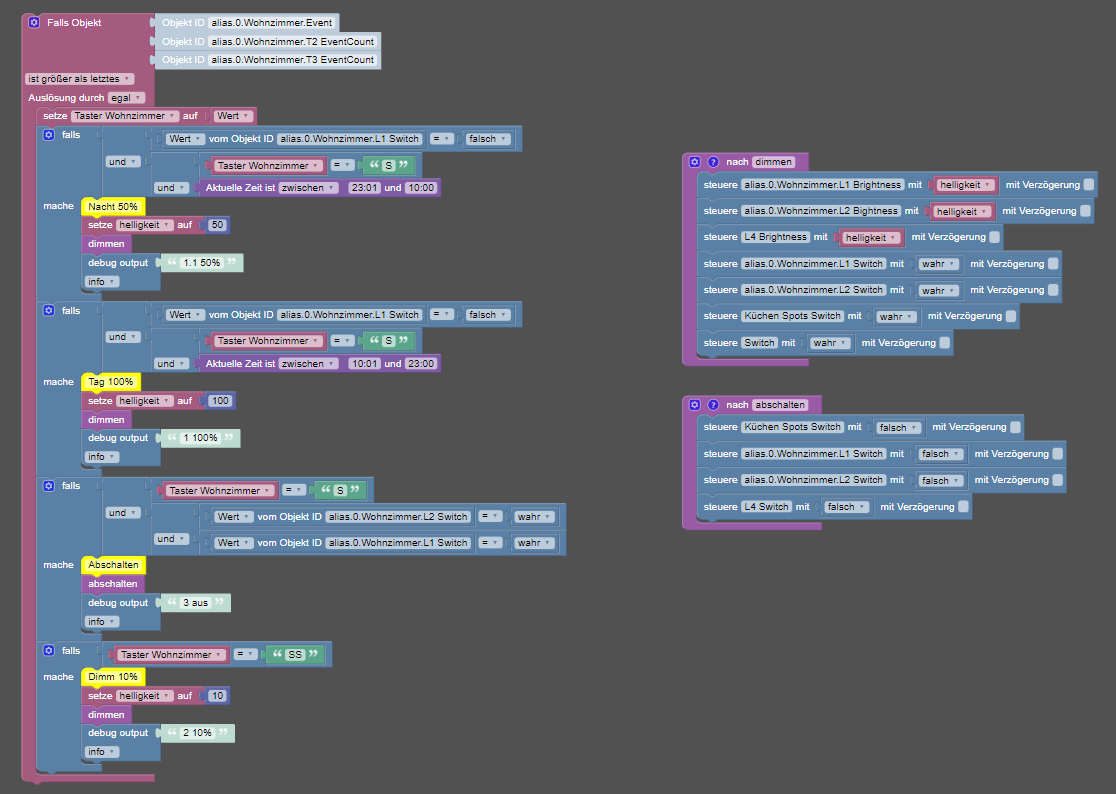Check mit Verzögerung on Küchen Spots Switch falsch row
This screenshot has width=1116, height=794.
(x=1015, y=427)
